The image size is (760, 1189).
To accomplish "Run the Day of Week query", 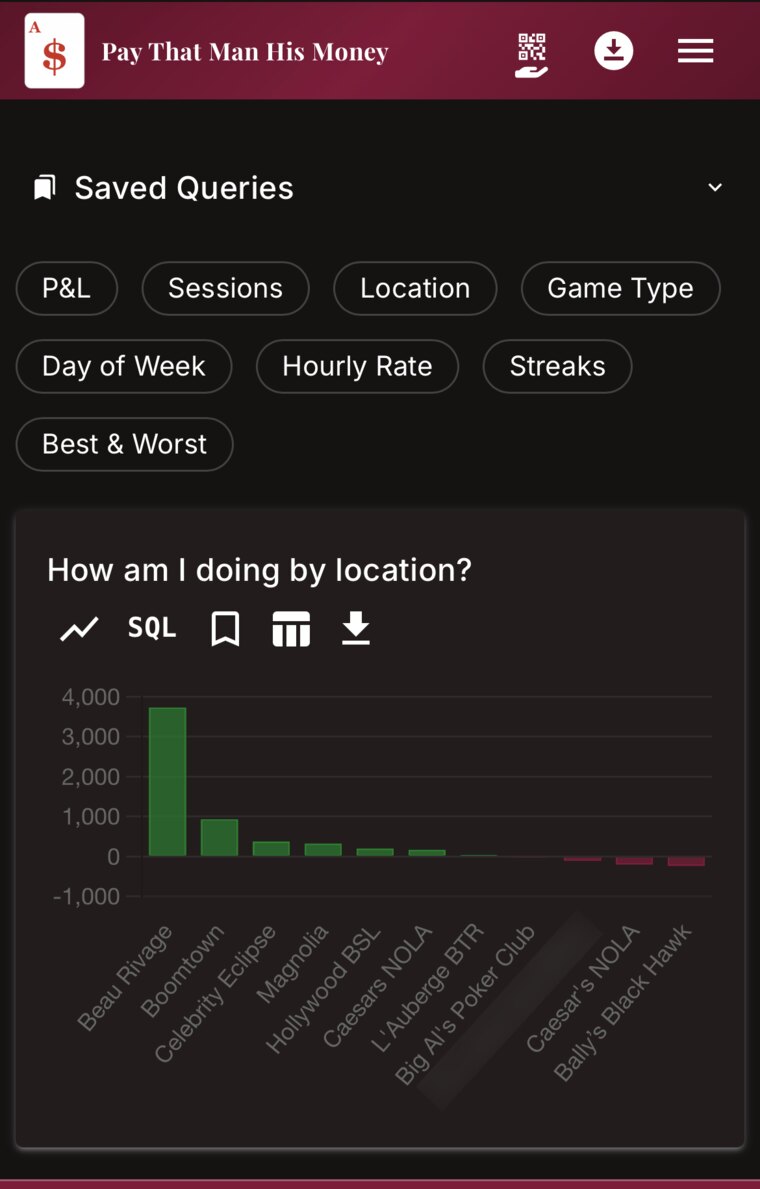I will click(124, 366).
